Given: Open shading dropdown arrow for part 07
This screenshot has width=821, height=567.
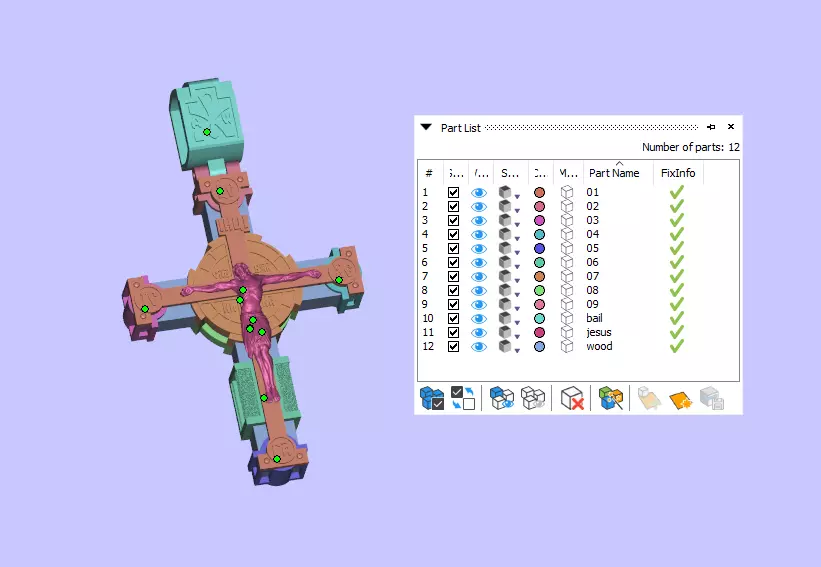Looking at the screenshot, I should click(517, 281).
